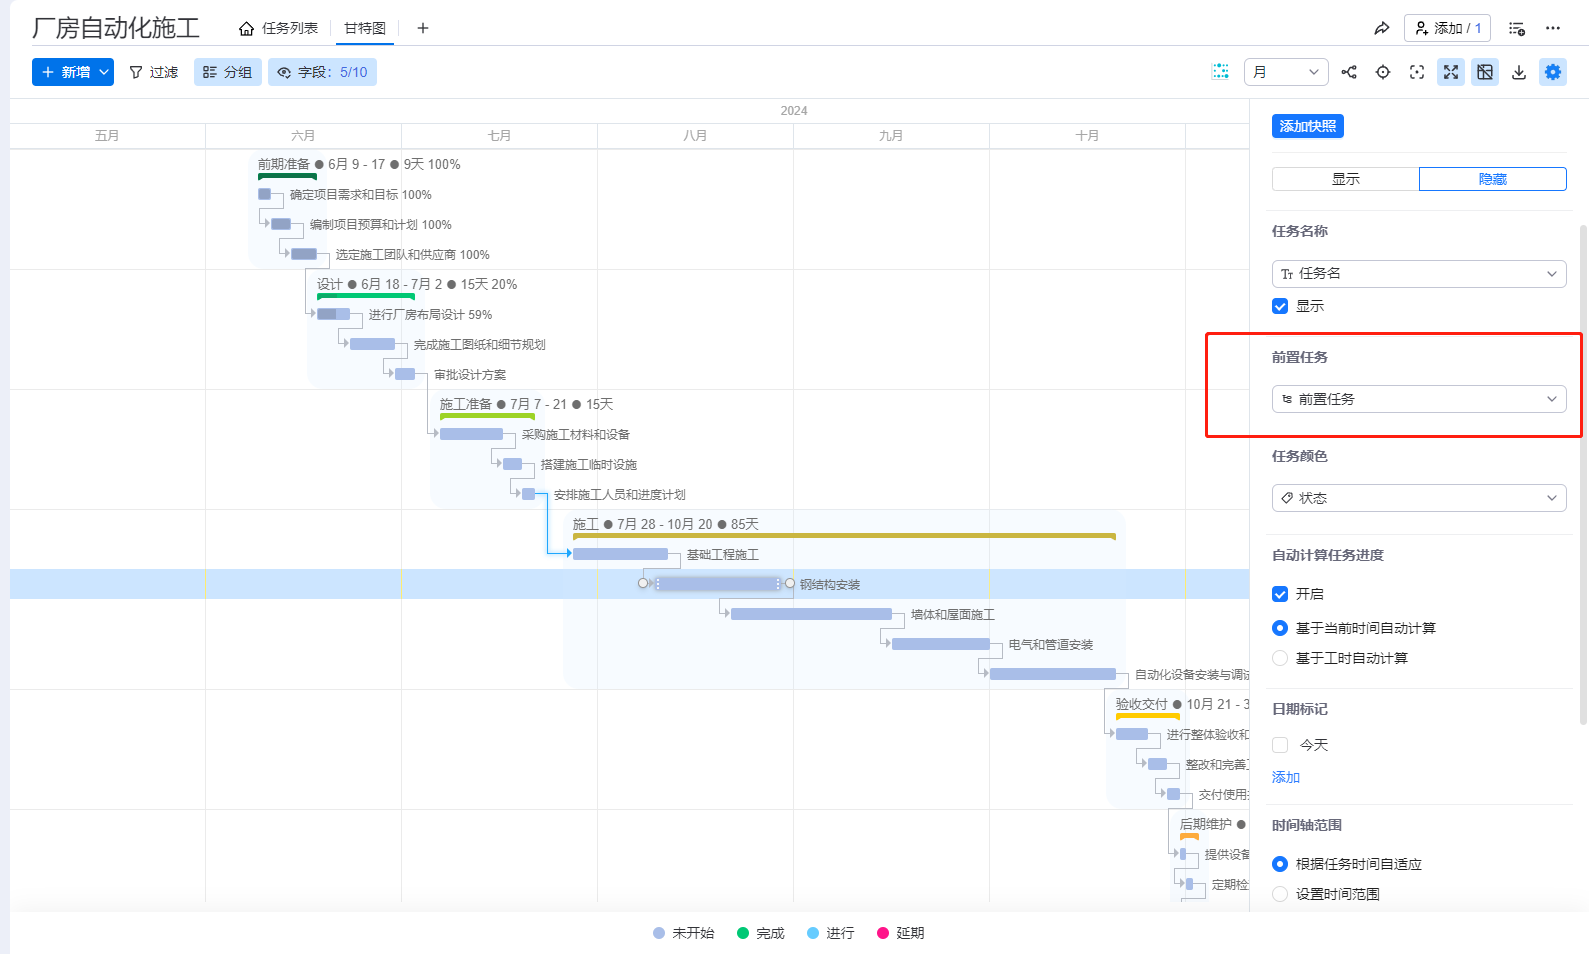Screen dimensions: 1589x954
Task: Open the three-dot more options menu
Action: pyautogui.click(x=1553, y=28)
